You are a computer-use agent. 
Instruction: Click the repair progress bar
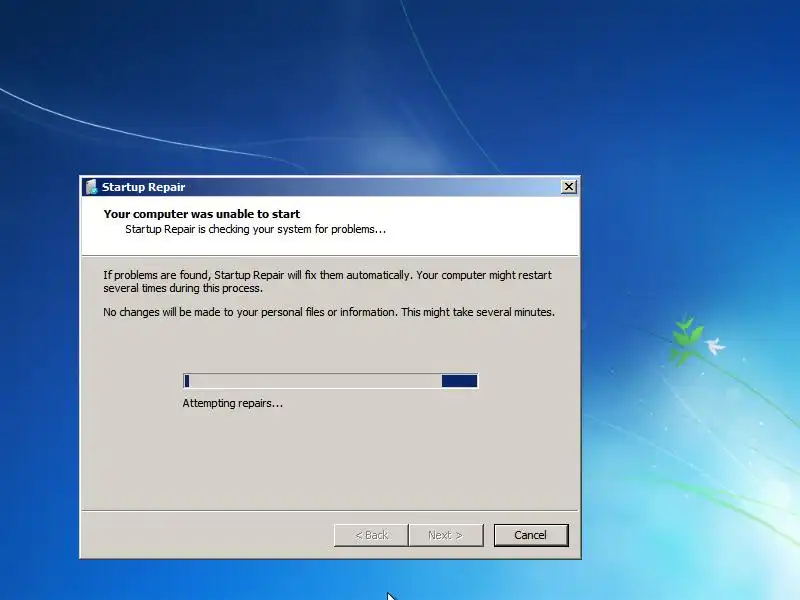(331, 381)
